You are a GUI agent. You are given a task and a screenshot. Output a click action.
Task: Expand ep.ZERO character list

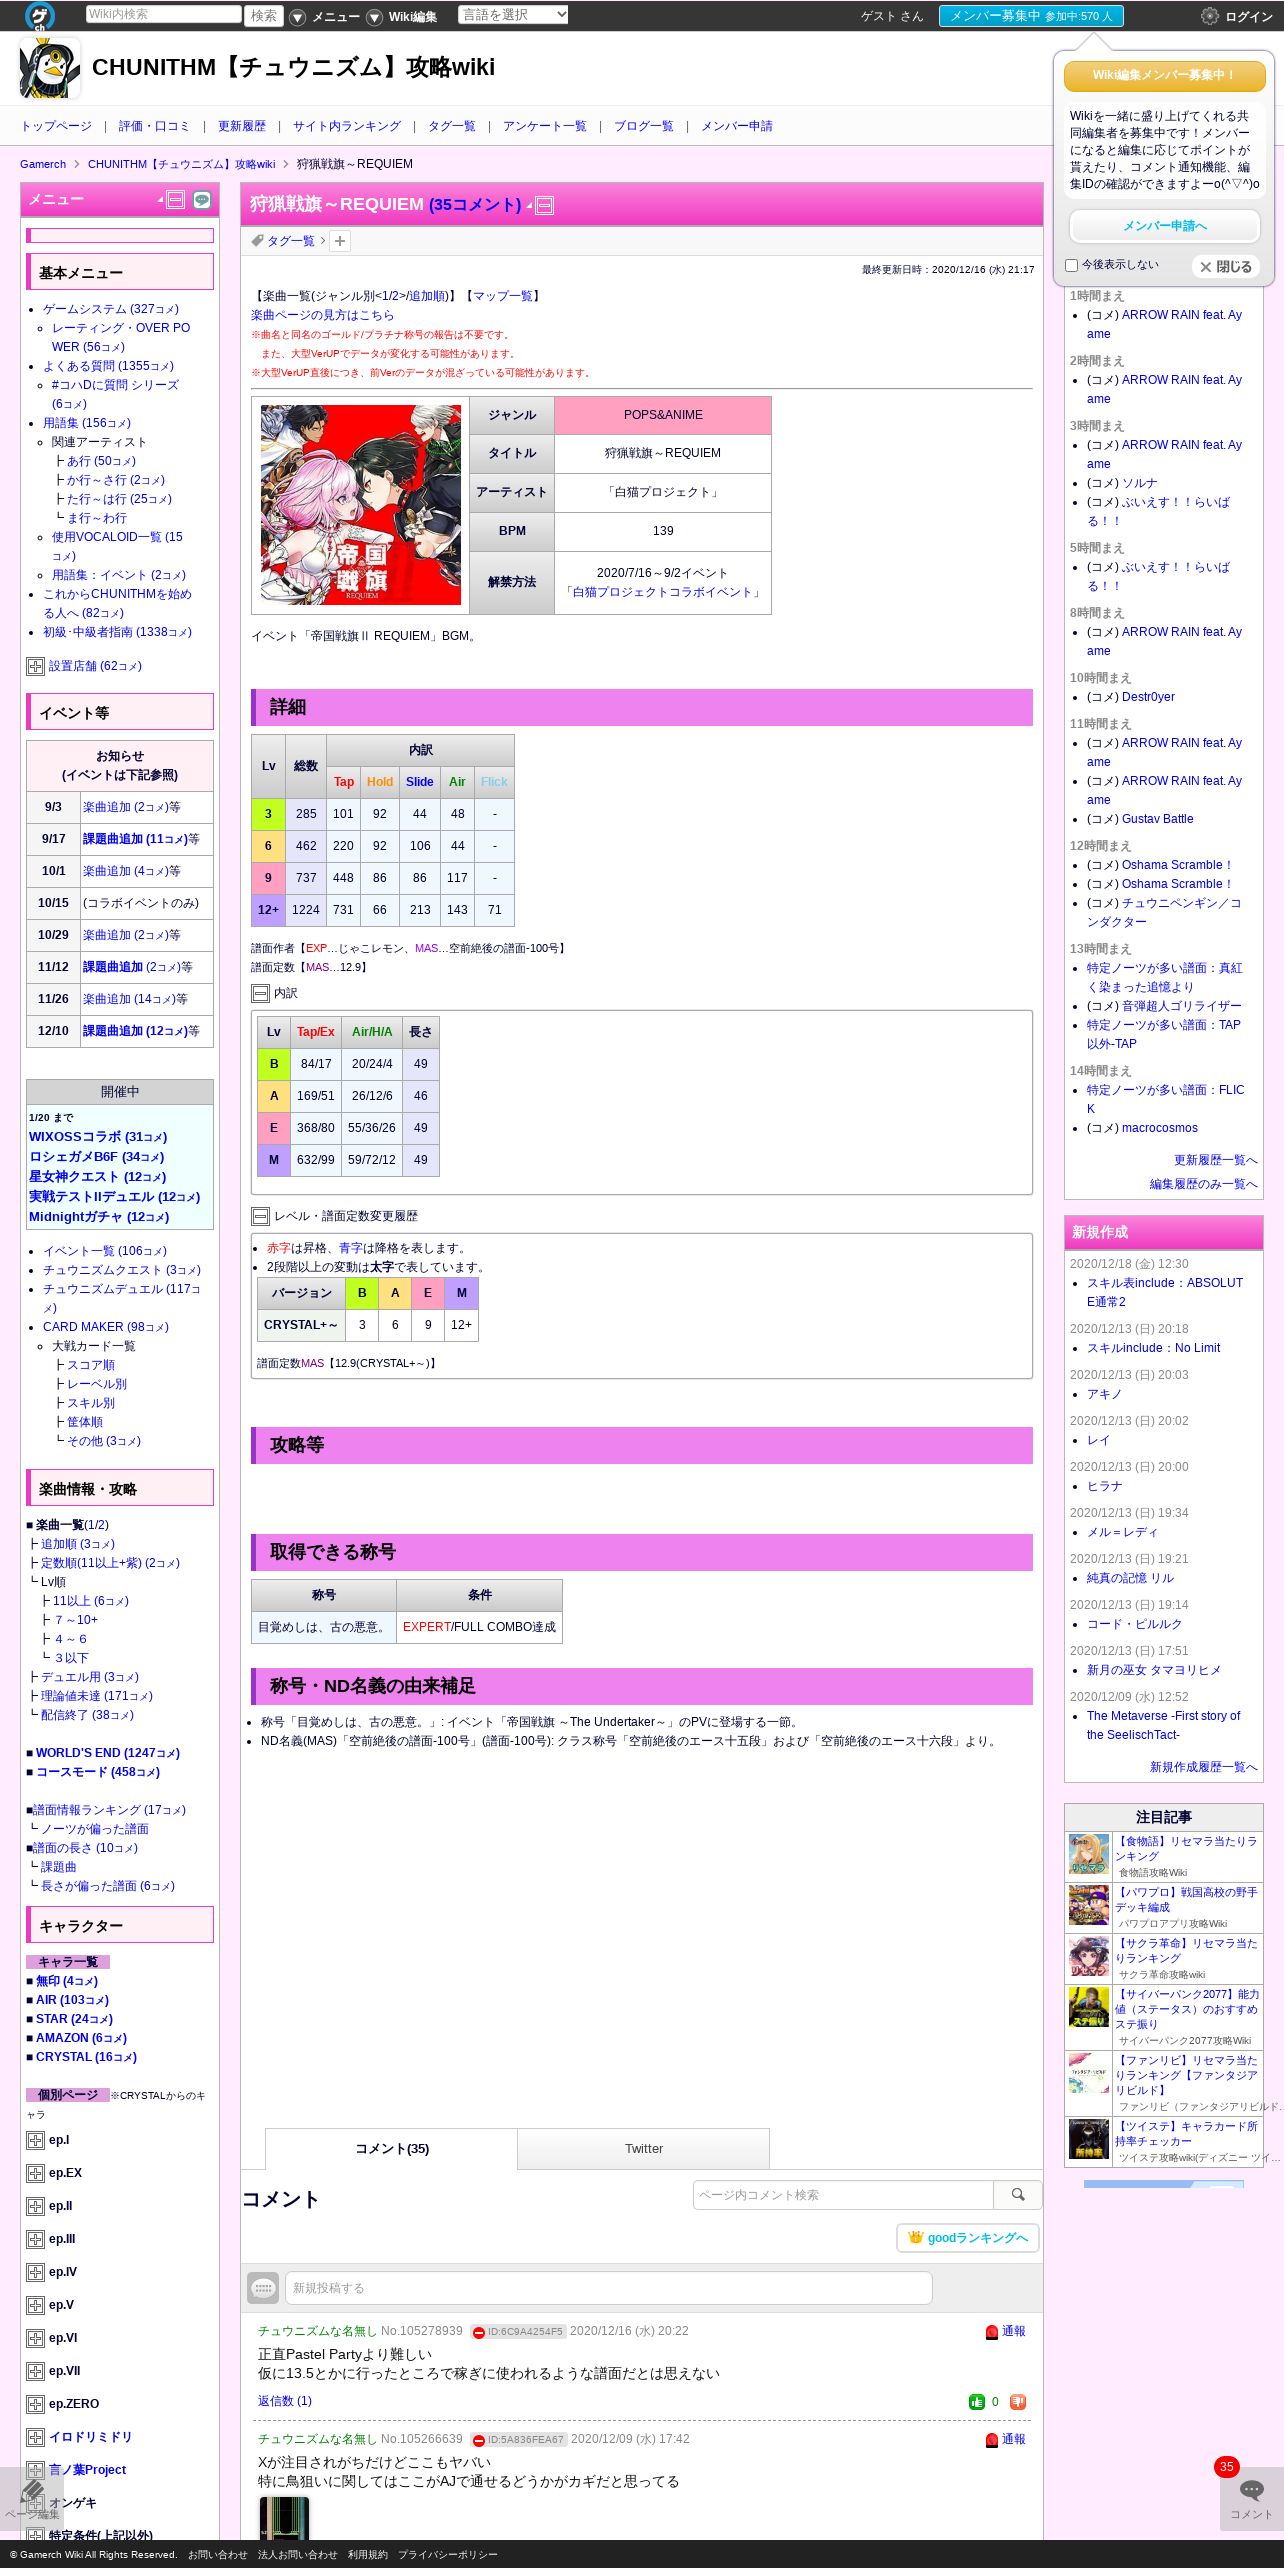pos(35,2404)
